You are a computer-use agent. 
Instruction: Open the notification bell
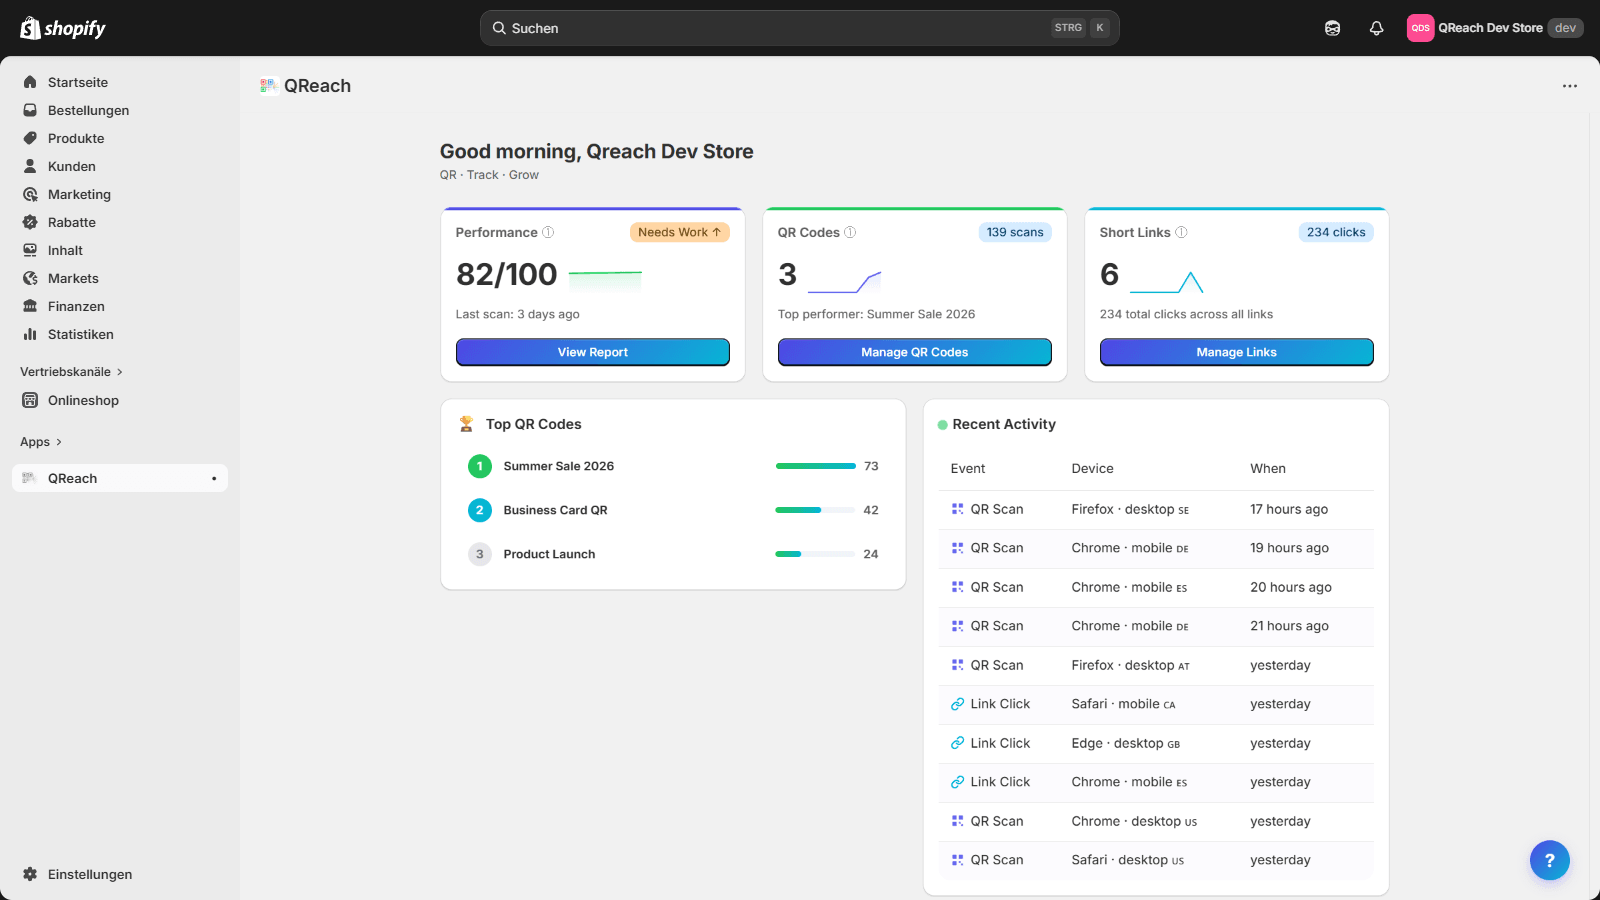tap(1377, 27)
